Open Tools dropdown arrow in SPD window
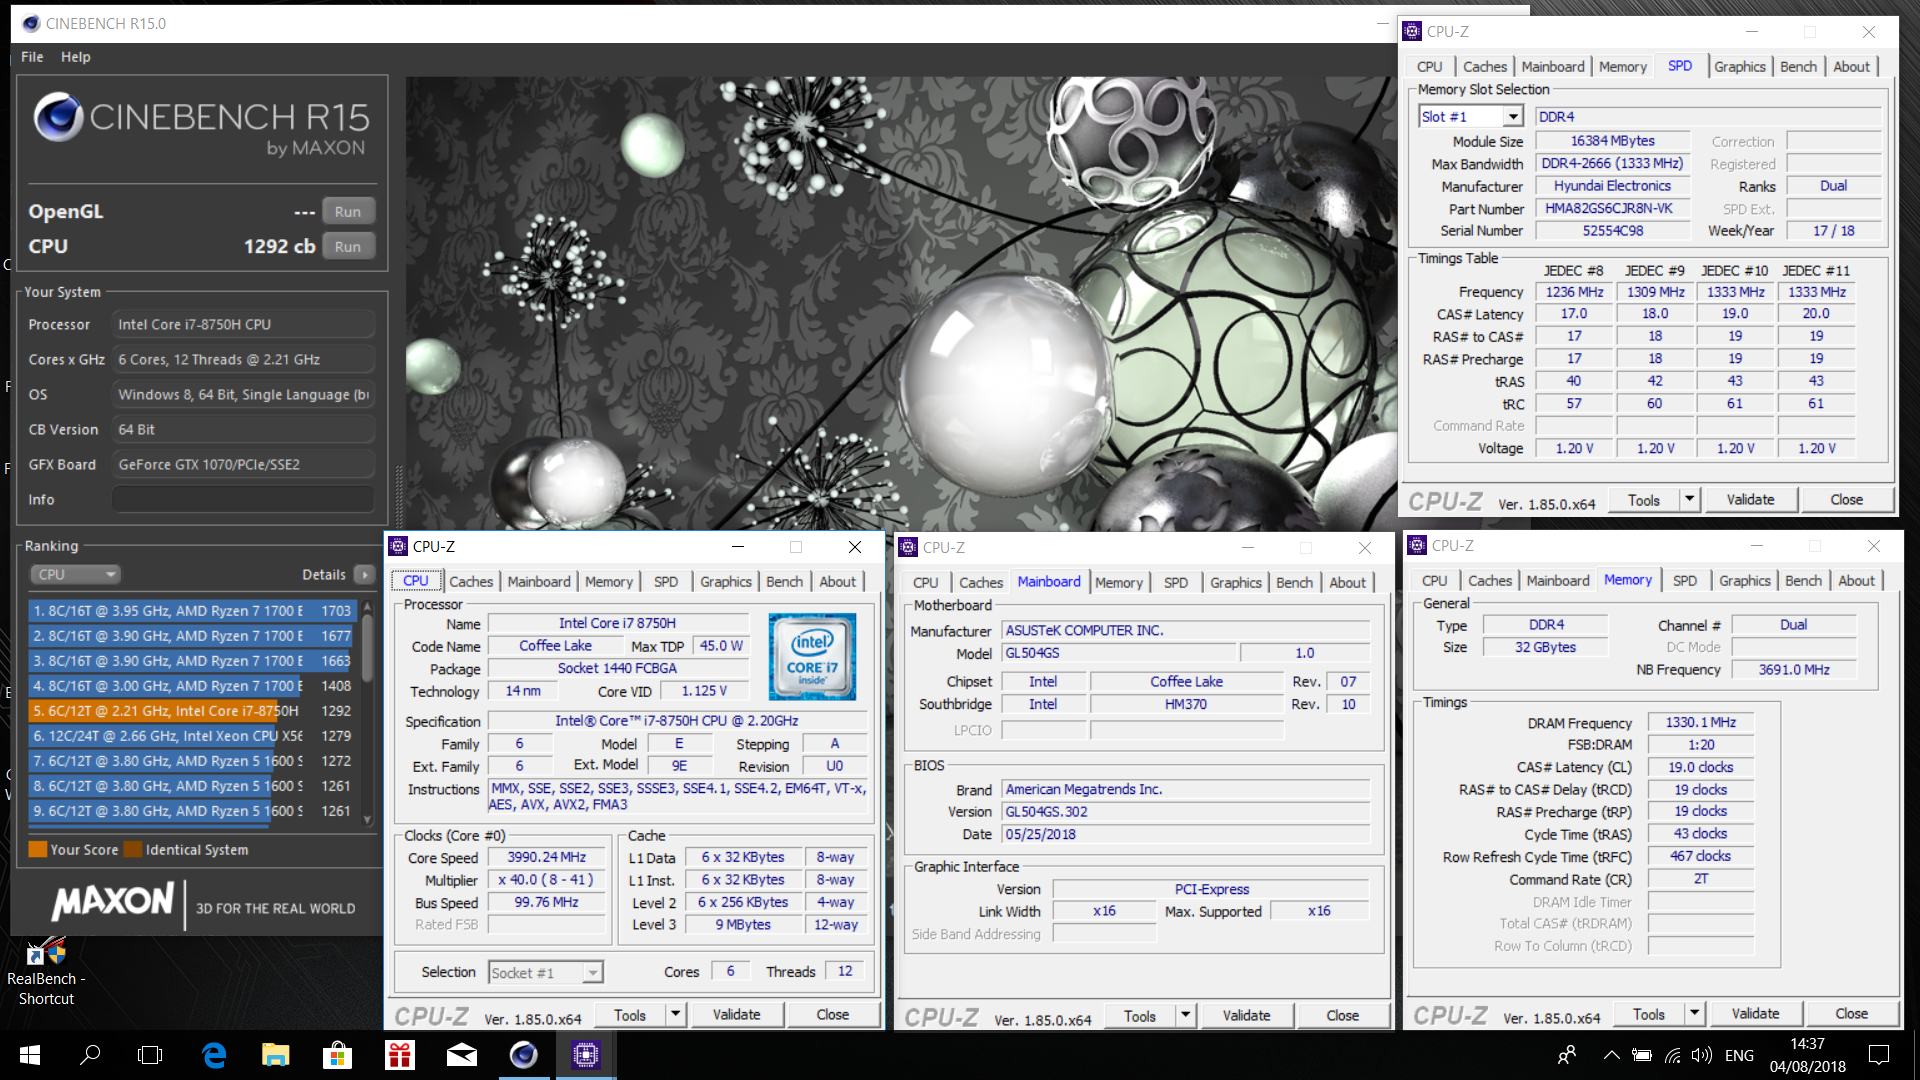1920x1080 pixels. (1689, 499)
